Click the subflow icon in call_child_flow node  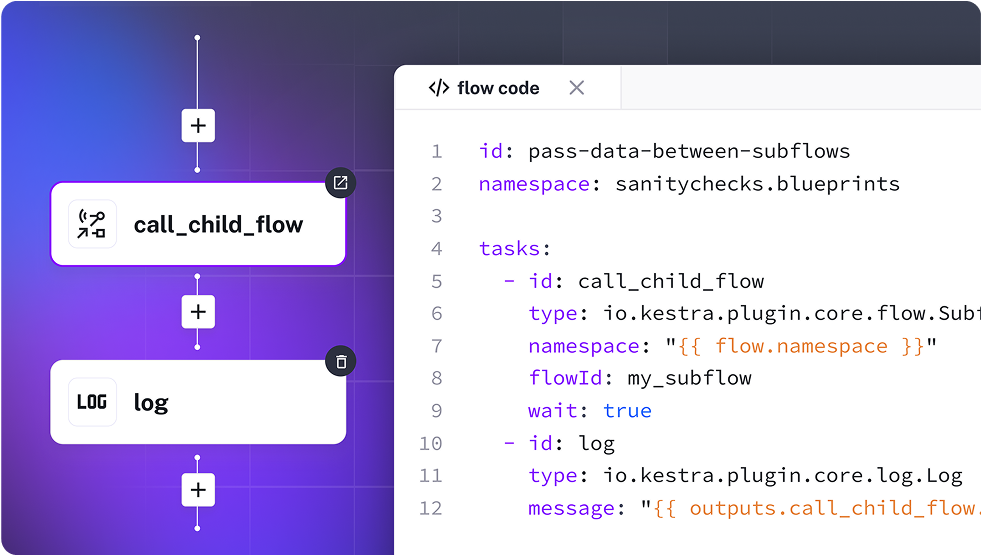(x=92, y=224)
